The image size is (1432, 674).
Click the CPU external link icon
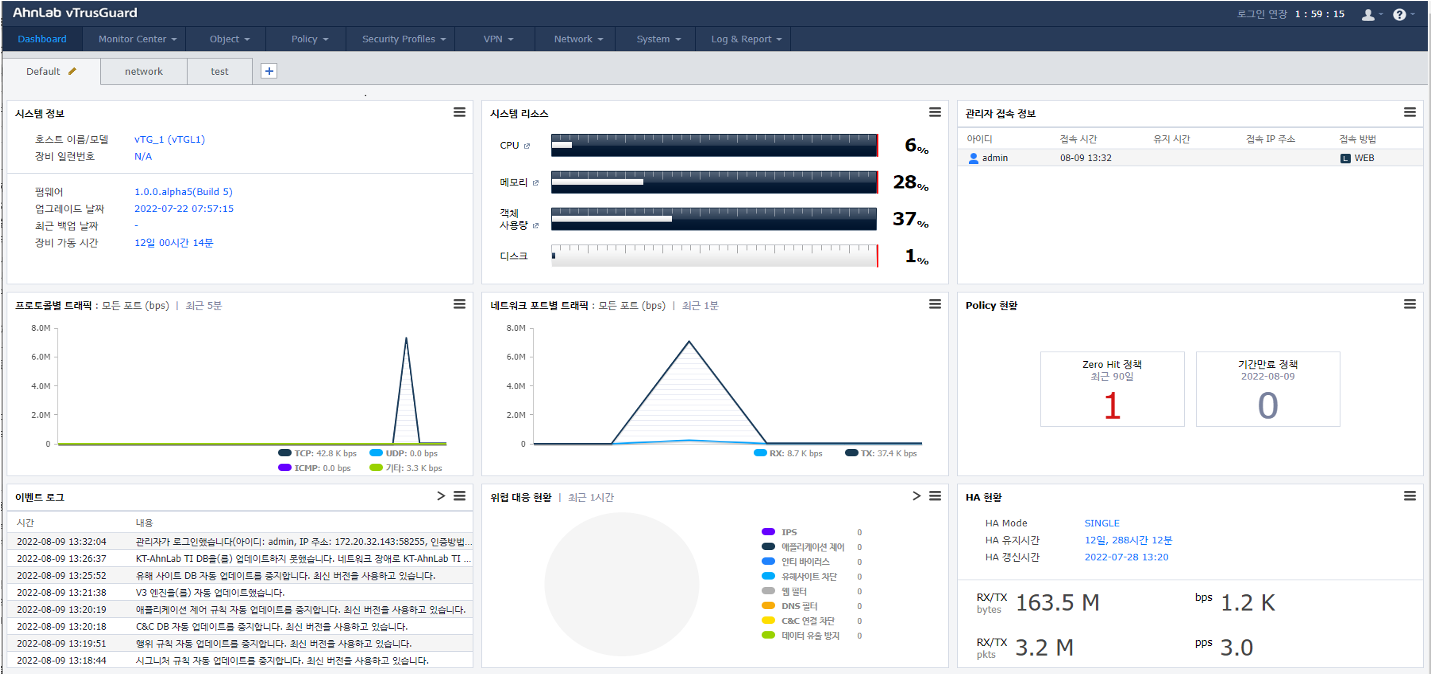tap(527, 146)
